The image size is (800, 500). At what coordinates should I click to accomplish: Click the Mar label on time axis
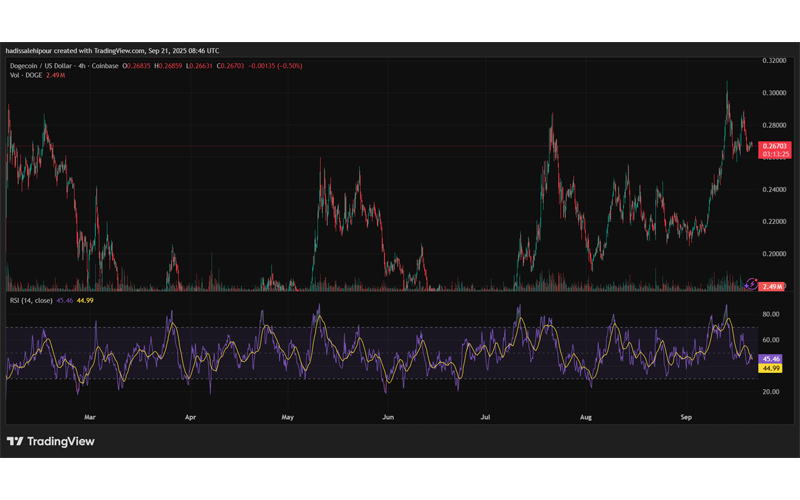(90, 413)
